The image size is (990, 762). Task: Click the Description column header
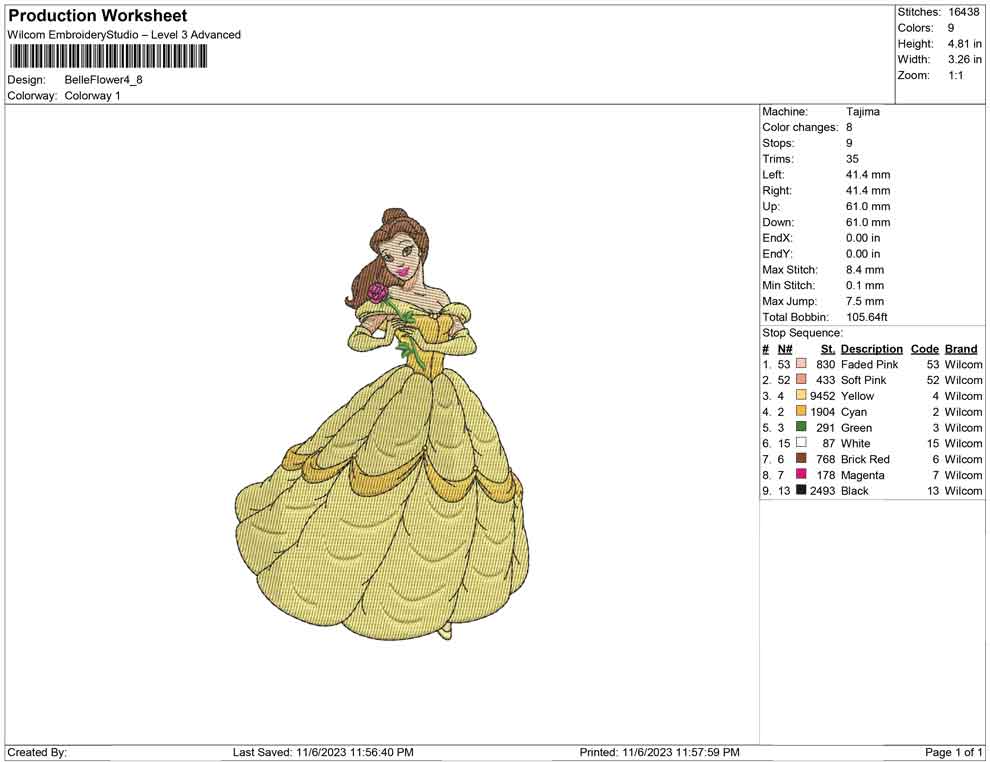click(x=871, y=349)
